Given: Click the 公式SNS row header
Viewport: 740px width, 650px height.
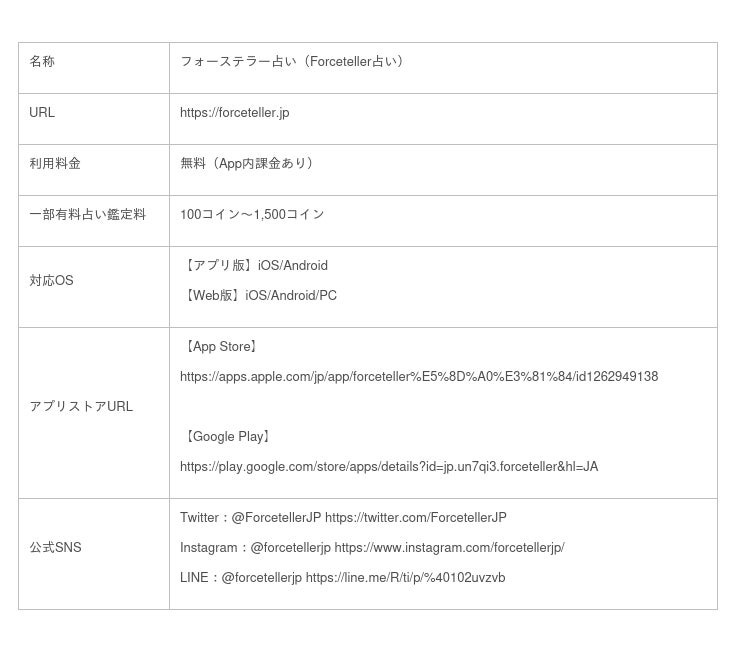Looking at the screenshot, I should [x=55, y=548].
